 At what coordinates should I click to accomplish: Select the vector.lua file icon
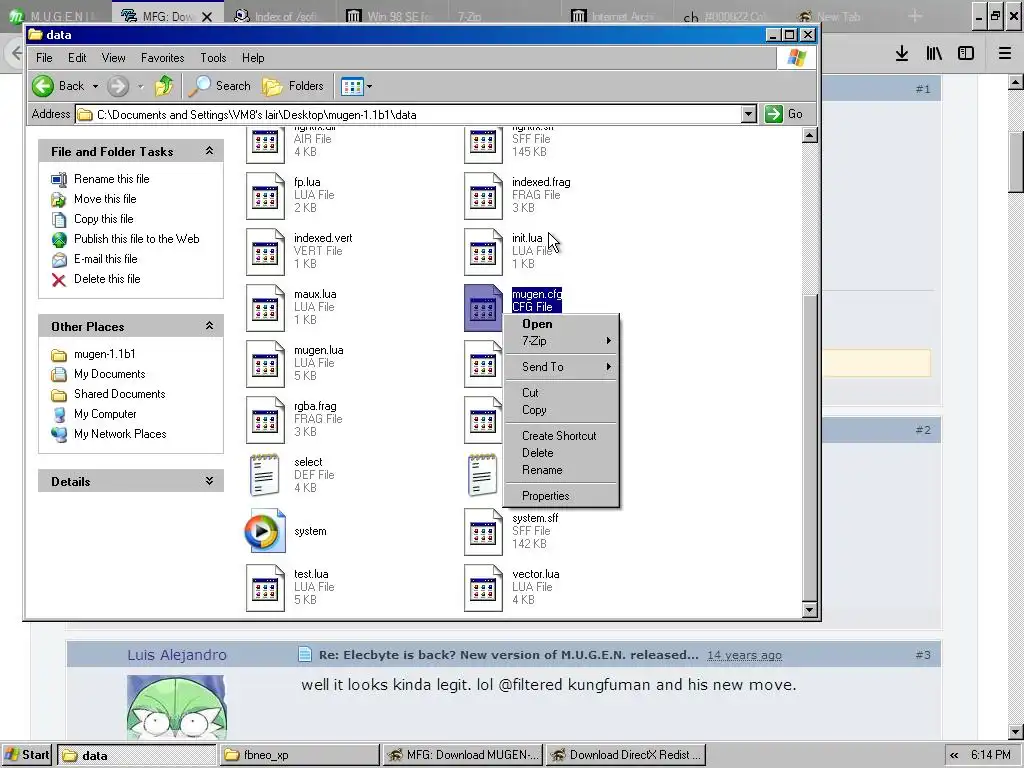pyautogui.click(x=483, y=588)
